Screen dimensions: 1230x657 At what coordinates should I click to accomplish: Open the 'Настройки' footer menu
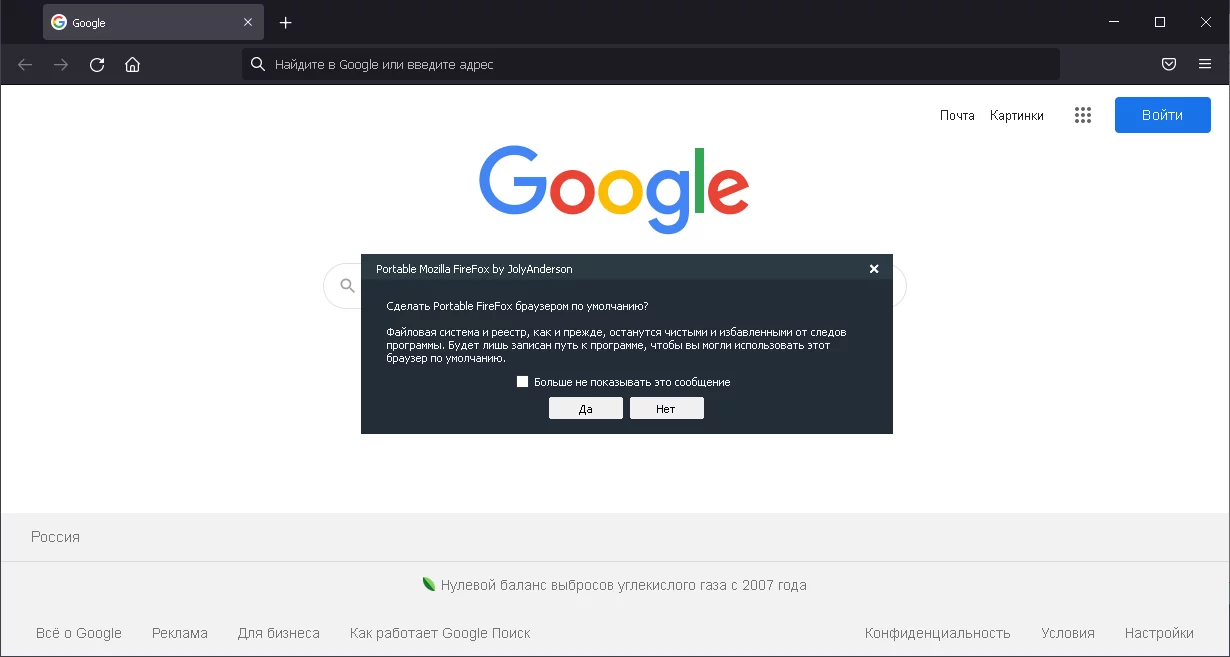click(1159, 633)
